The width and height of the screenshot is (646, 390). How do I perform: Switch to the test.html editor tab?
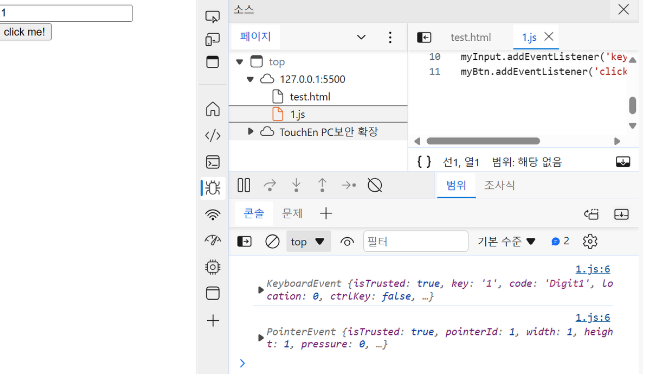pyautogui.click(x=470, y=37)
